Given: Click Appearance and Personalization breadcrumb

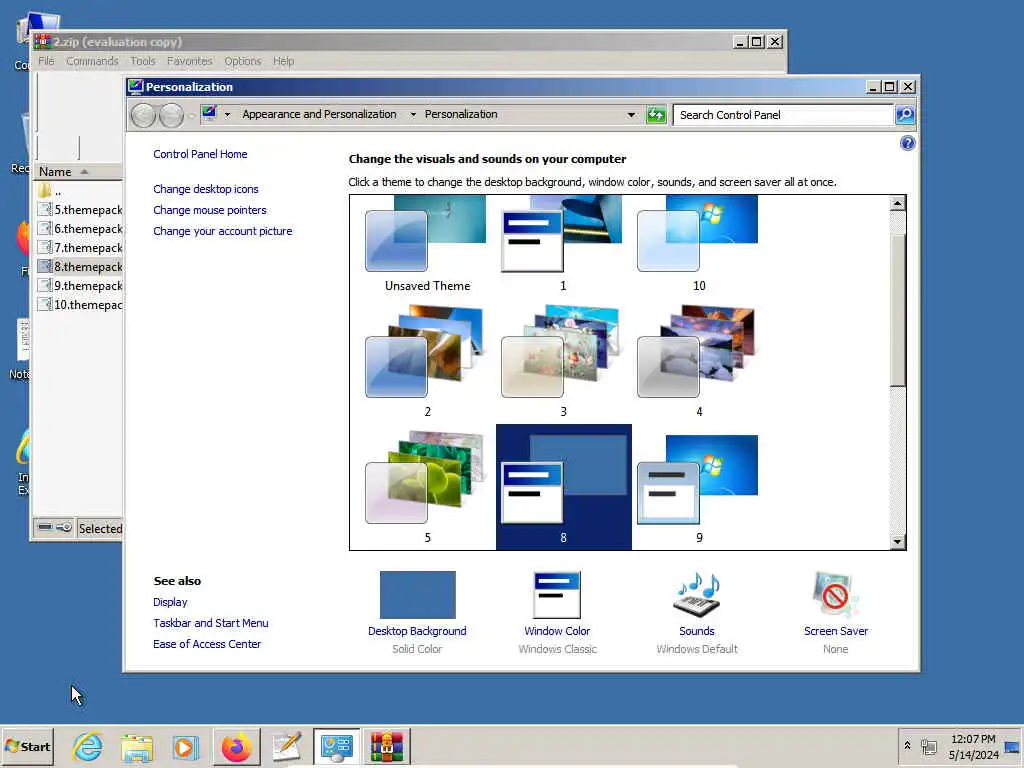Looking at the screenshot, I should [x=319, y=114].
